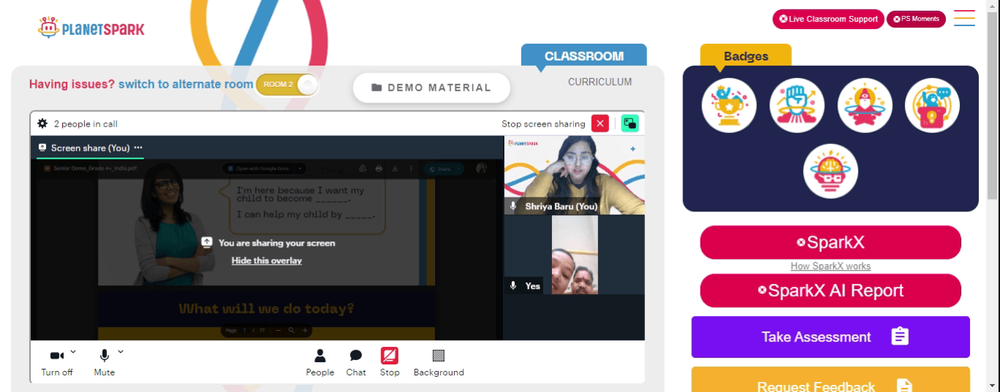
Task: Open the How SparkX works link
Action: (830, 266)
